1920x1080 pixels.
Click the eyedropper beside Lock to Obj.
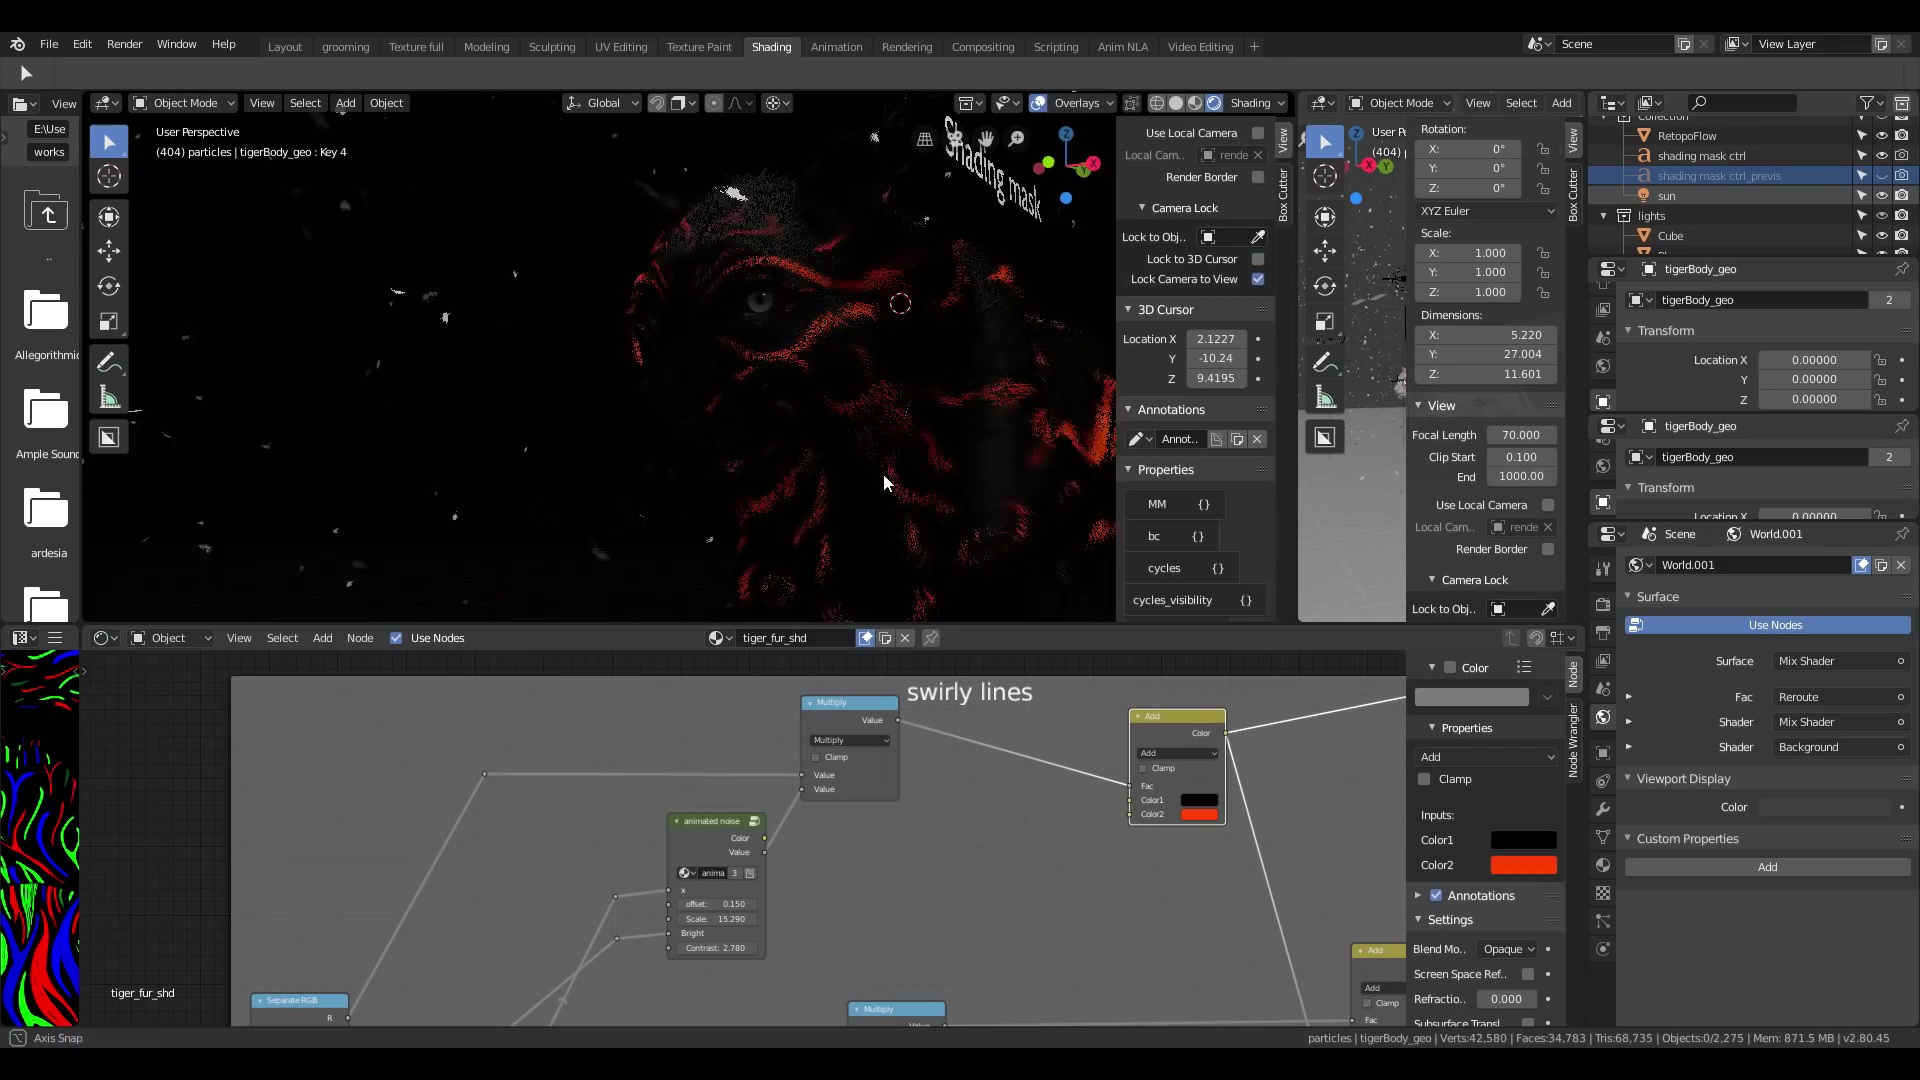(1258, 237)
